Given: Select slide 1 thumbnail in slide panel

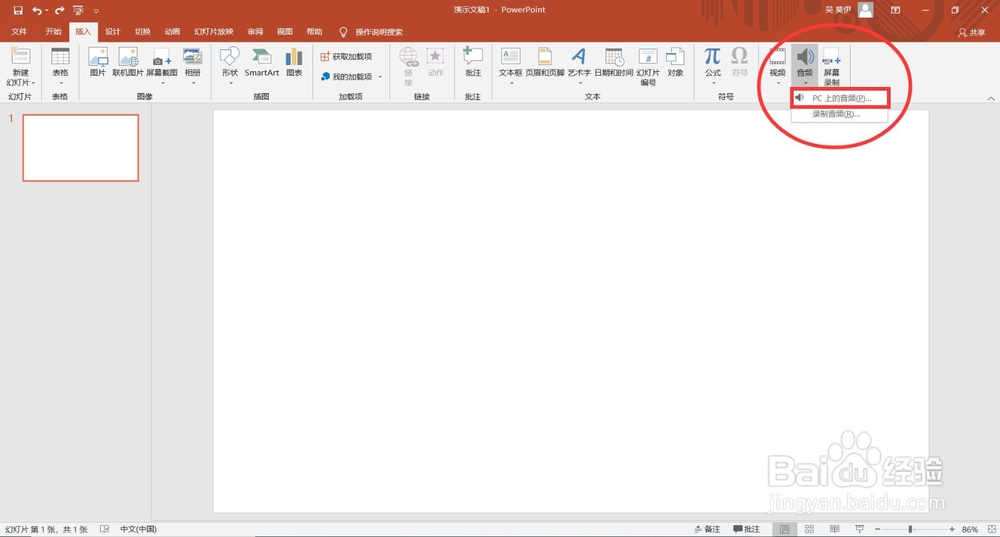Looking at the screenshot, I should [x=80, y=148].
